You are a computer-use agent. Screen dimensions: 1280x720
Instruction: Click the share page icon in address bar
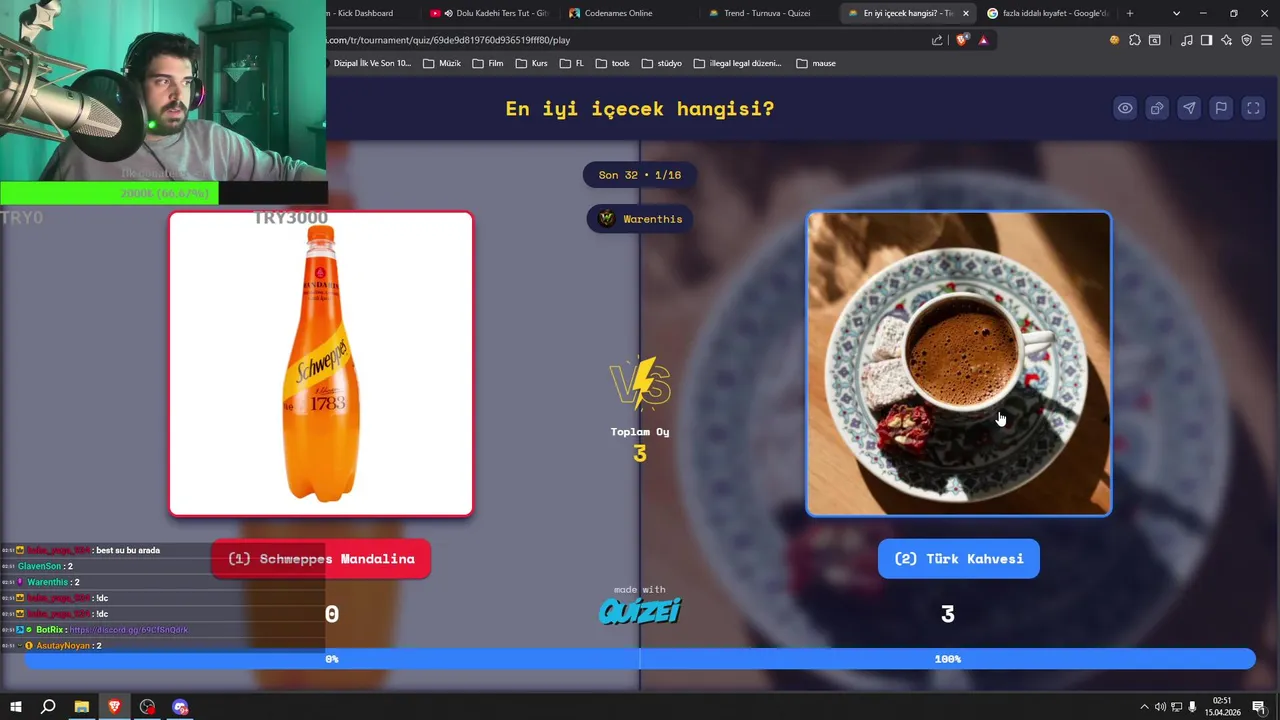tap(937, 40)
